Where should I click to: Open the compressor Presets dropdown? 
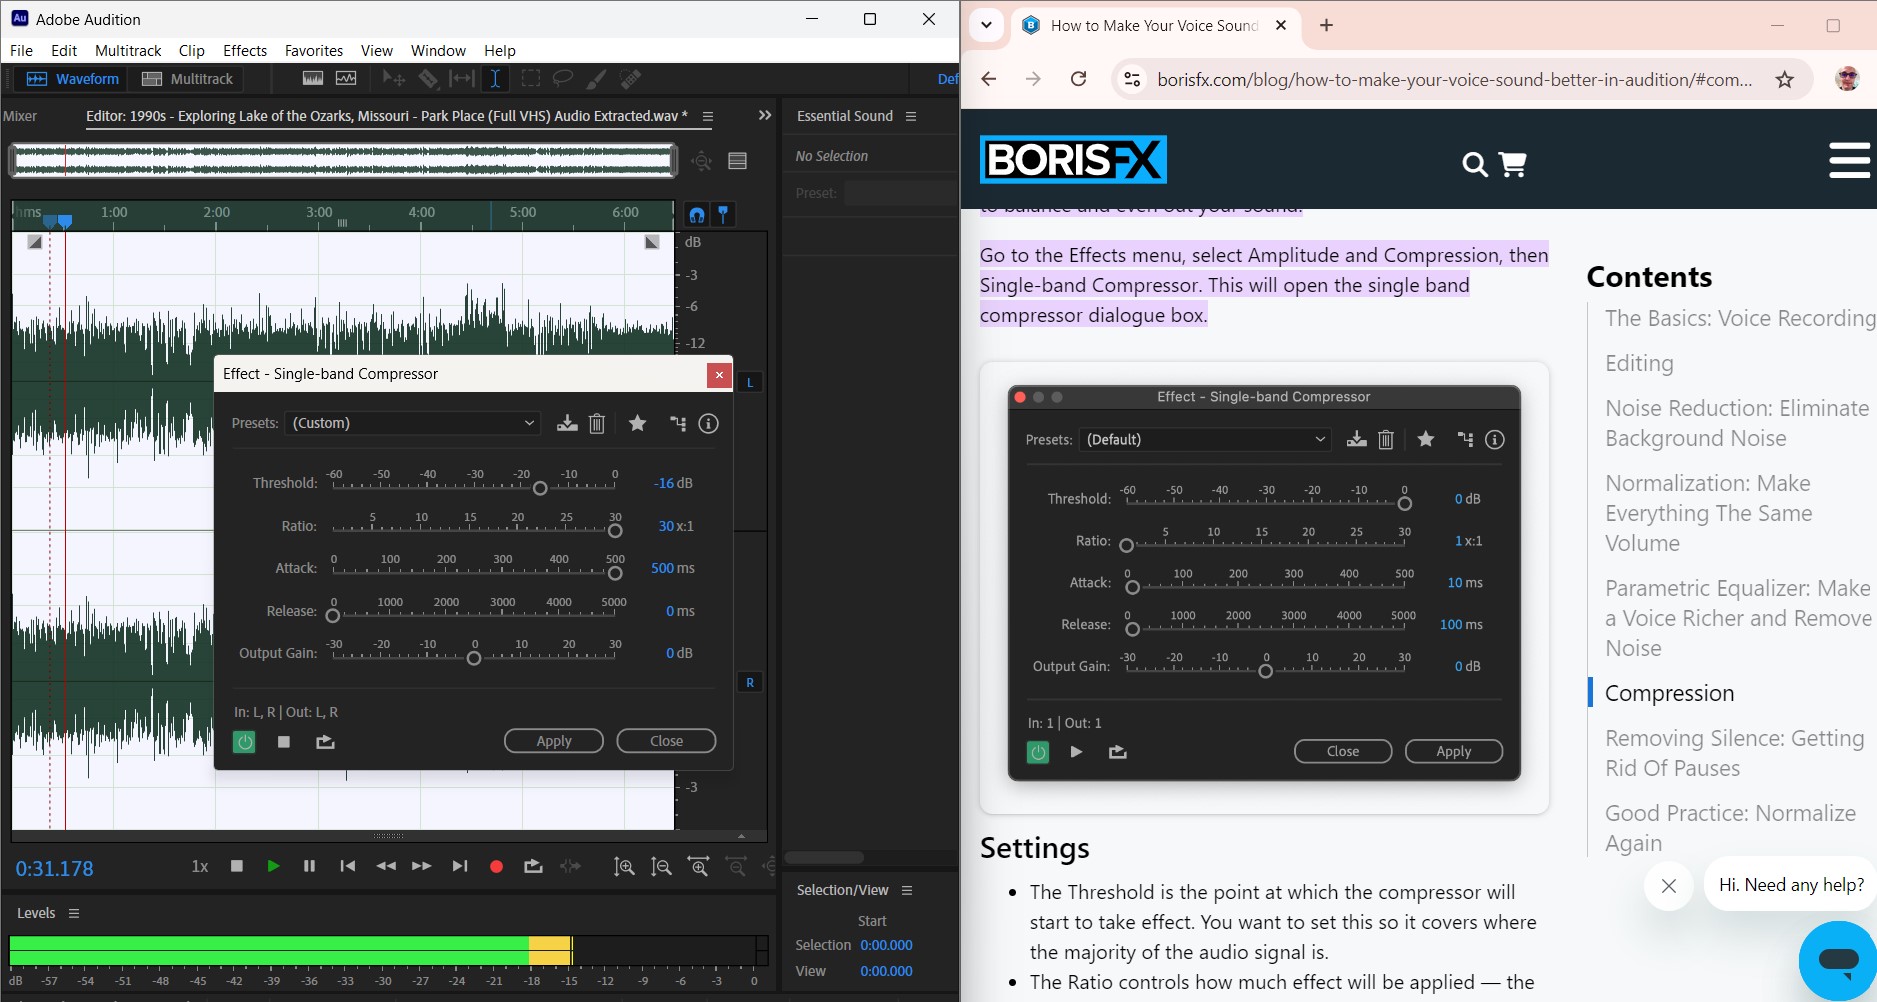pyautogui.click(x=413, y=423)
